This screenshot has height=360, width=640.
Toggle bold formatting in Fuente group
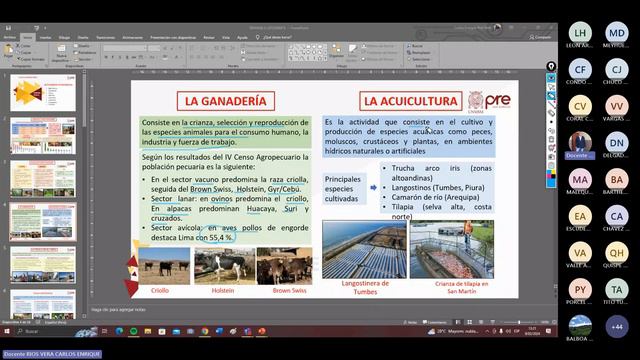point(106,58)
